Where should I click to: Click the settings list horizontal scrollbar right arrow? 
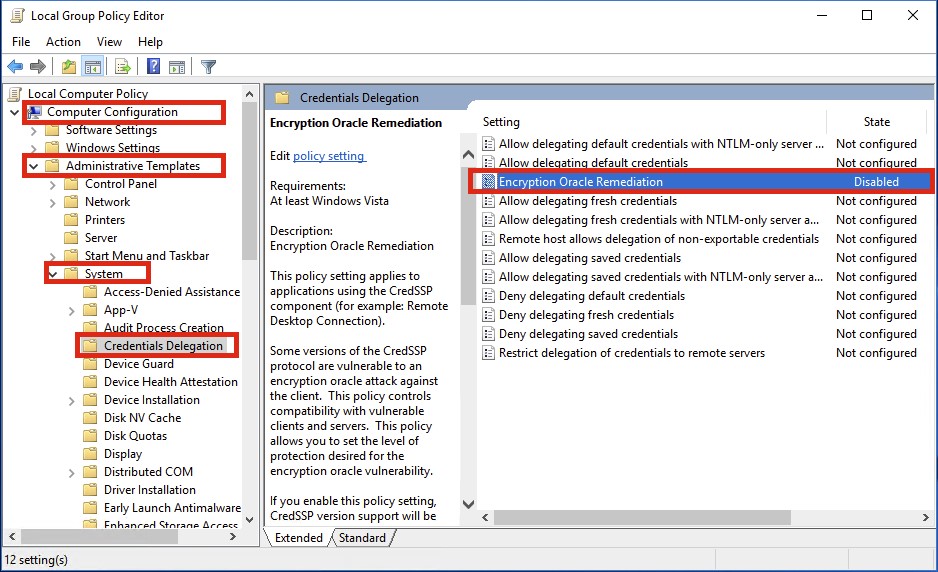pyautogui.click(x=925, y=517)
